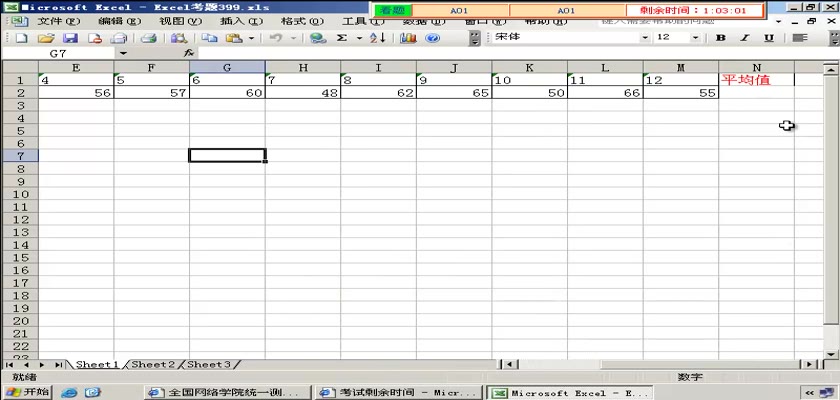Screen dimensions: 840x400
Task: Switch to the Sheet3 tab
Action: click(209, 365)
